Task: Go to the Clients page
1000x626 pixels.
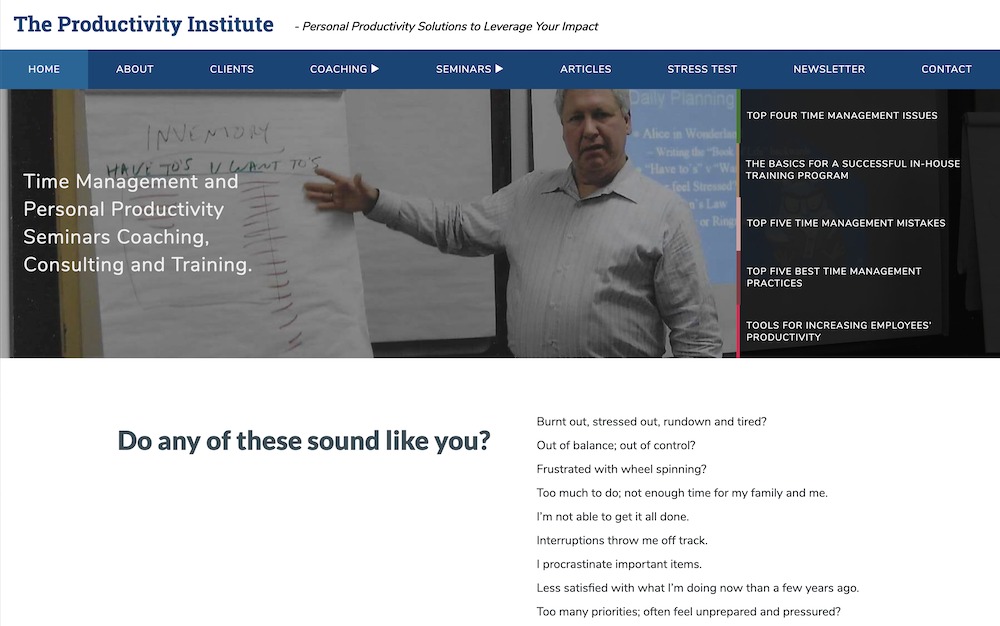Action: point(231,69)
